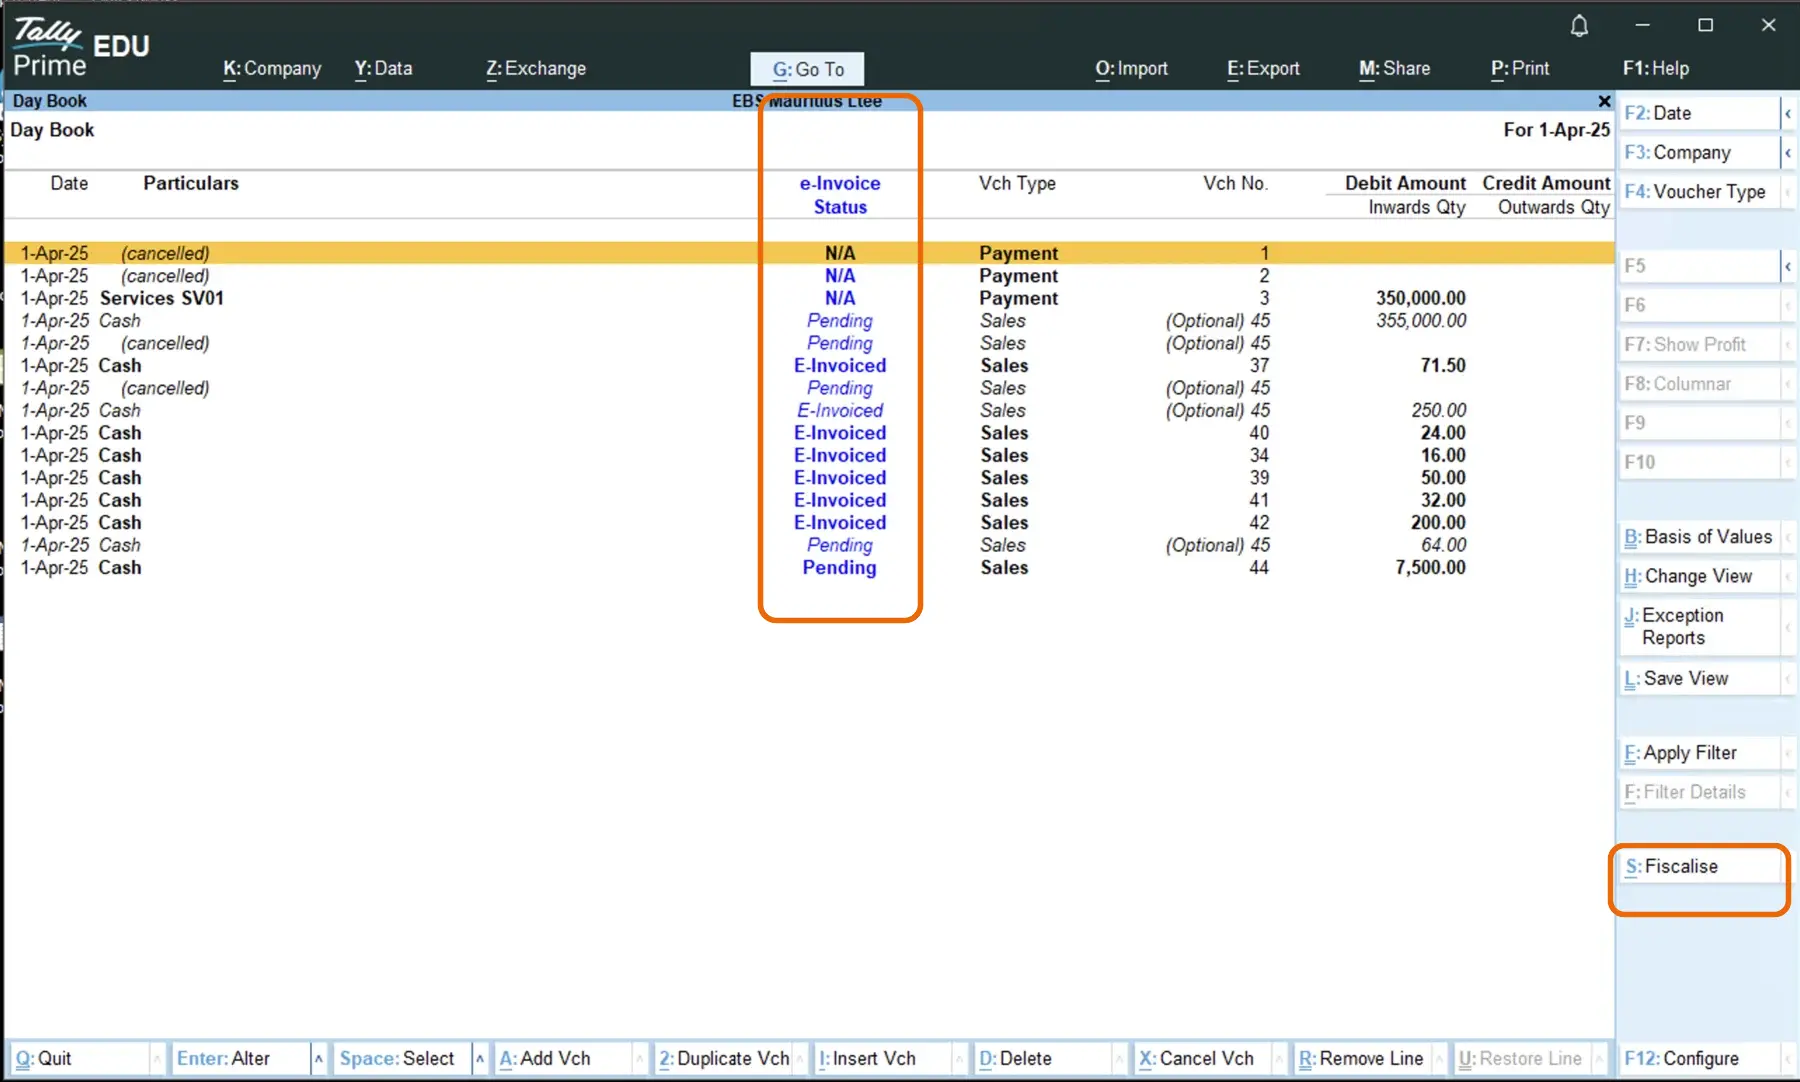Open the K: Company menu
The width and height of the screenshot is (1800, 1082).
click(x=271, y=68)
